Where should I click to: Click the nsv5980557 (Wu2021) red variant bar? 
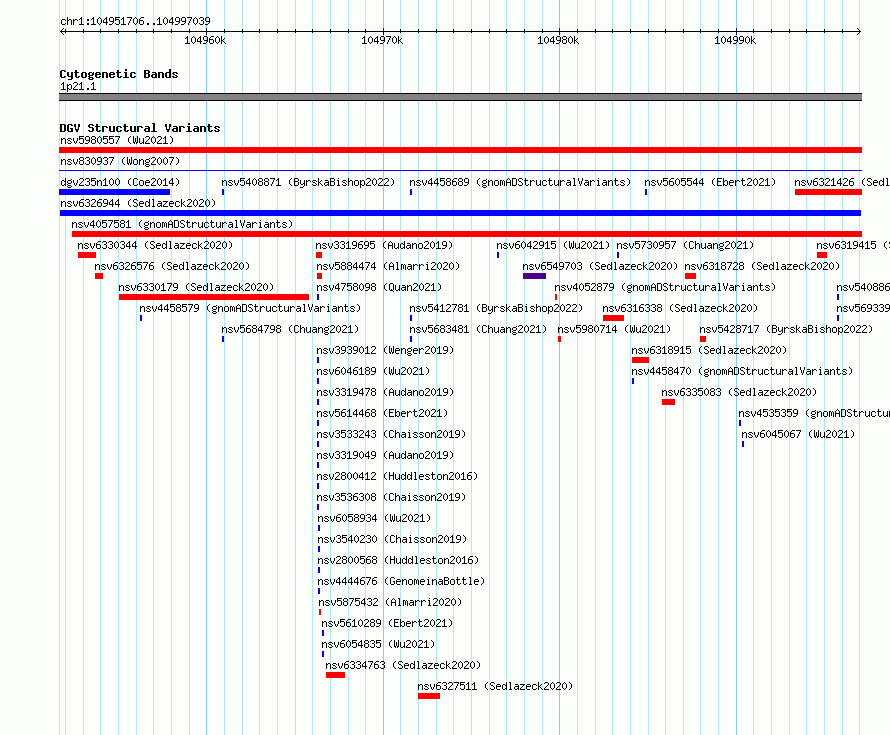point(460,150)
